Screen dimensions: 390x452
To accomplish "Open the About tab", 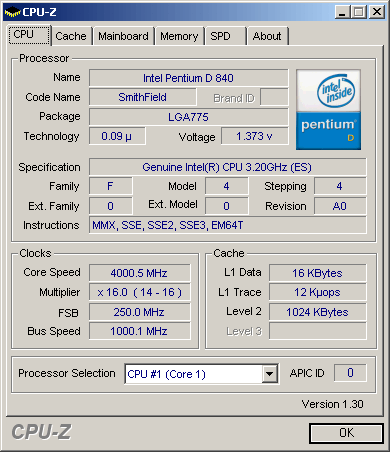I will [267, 36].
